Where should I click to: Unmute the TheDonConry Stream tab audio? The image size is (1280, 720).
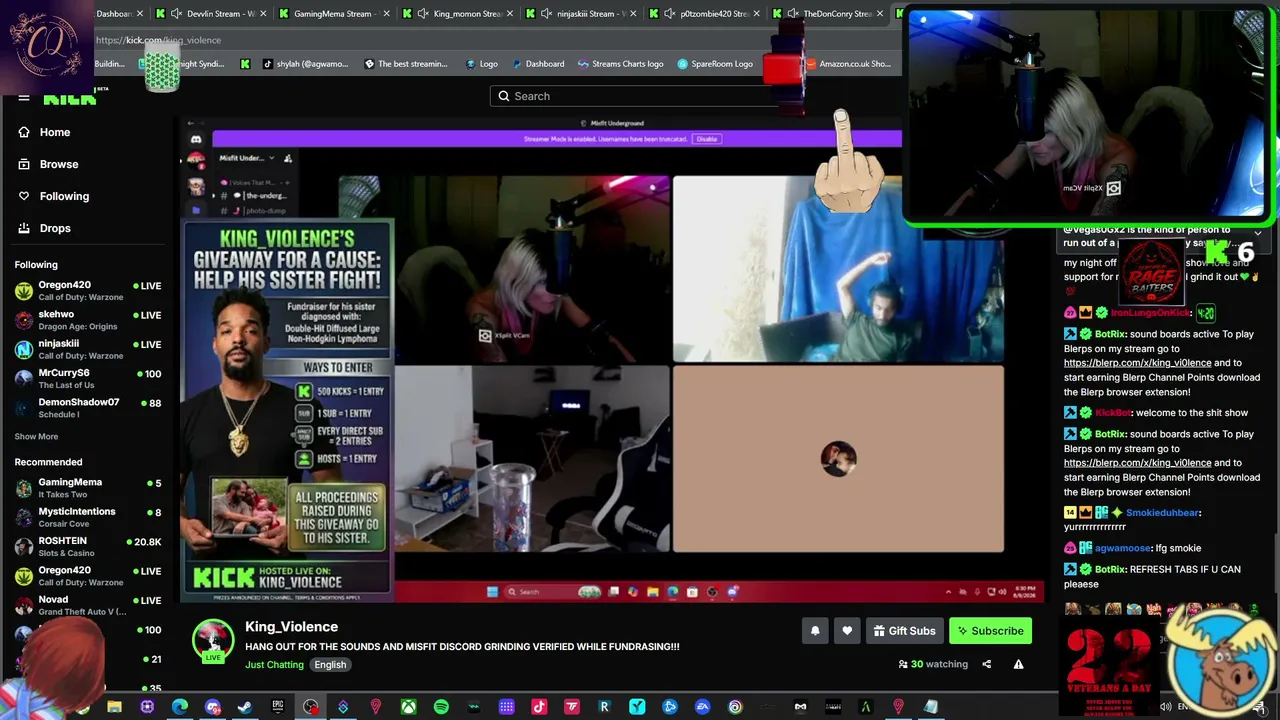(x=793, y=13)
